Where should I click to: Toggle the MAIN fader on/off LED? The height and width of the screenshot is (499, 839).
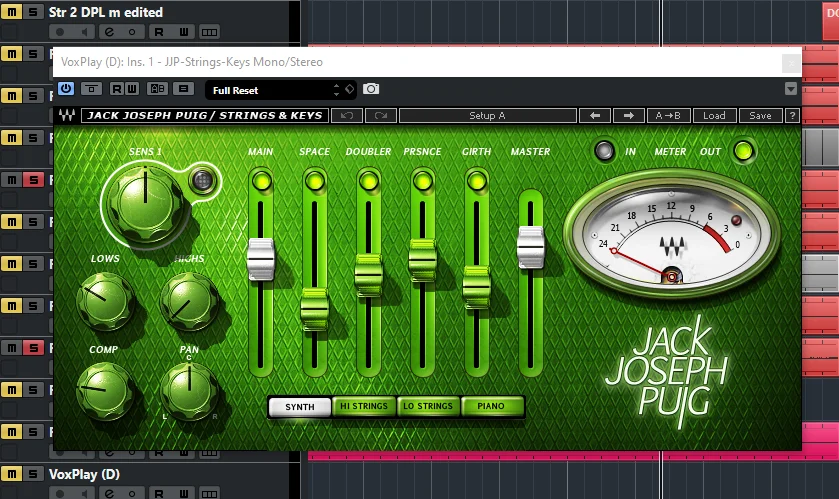pos(262,181)
